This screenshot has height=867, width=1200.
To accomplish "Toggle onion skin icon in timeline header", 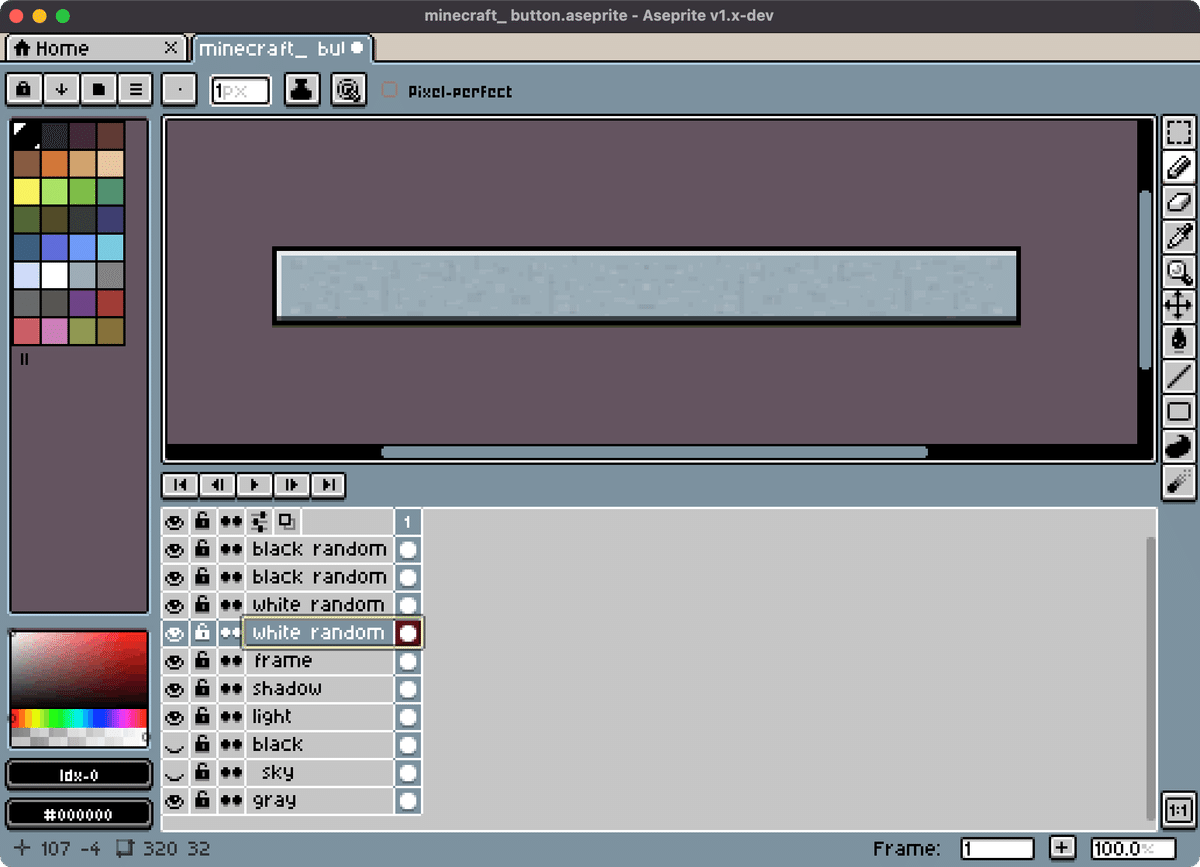I will tap(287, 521).
